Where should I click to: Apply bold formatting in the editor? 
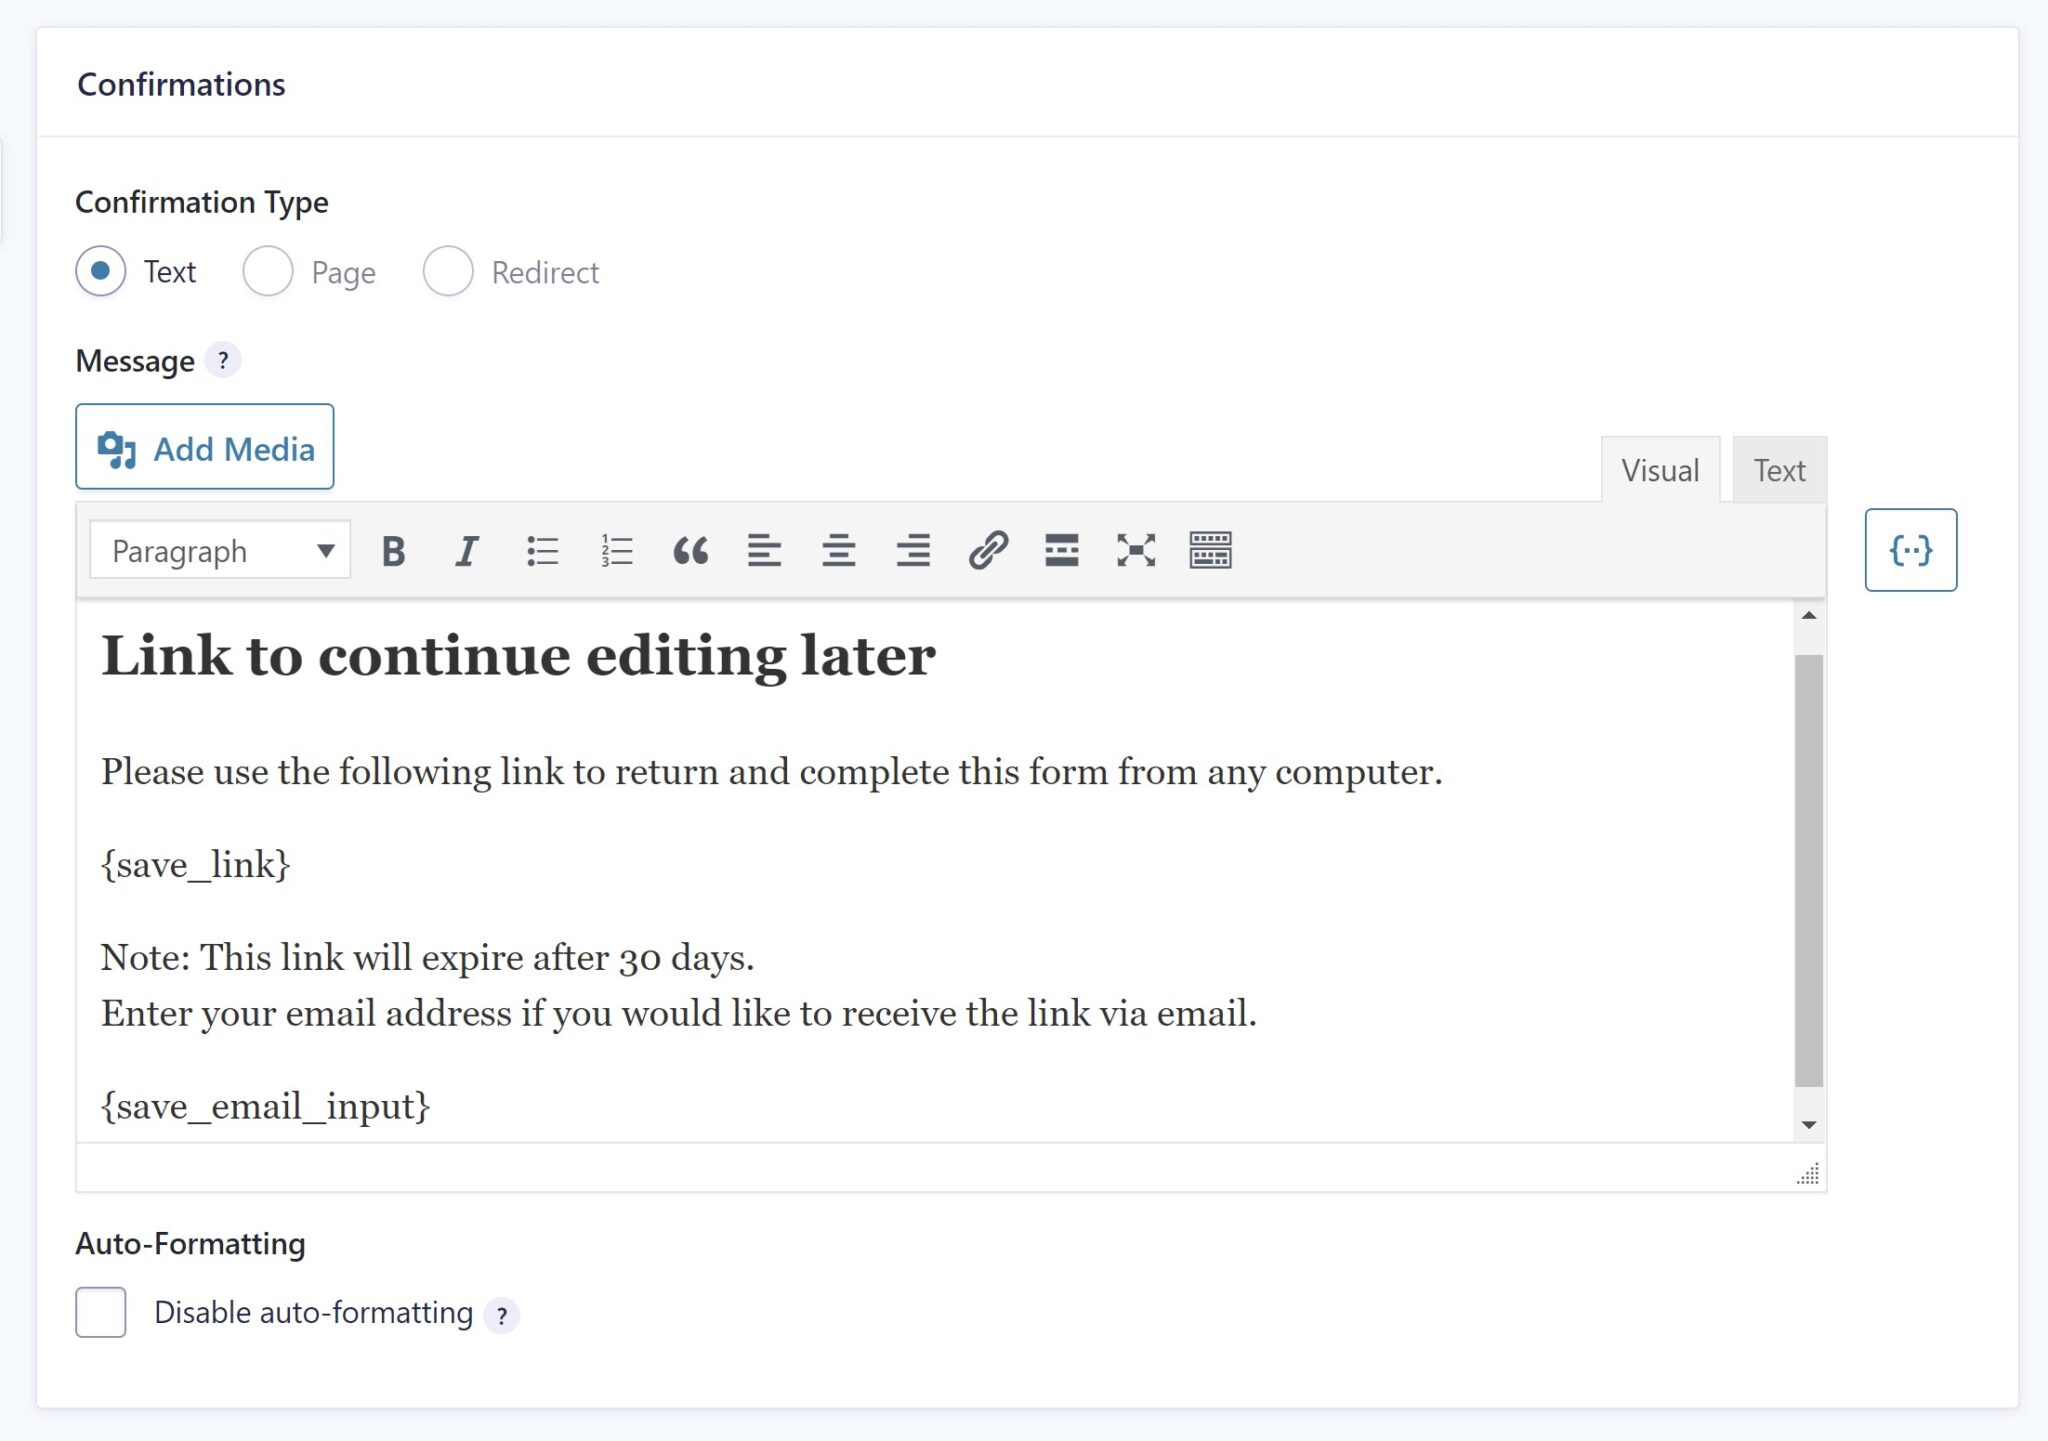click(x=393, y=550)
